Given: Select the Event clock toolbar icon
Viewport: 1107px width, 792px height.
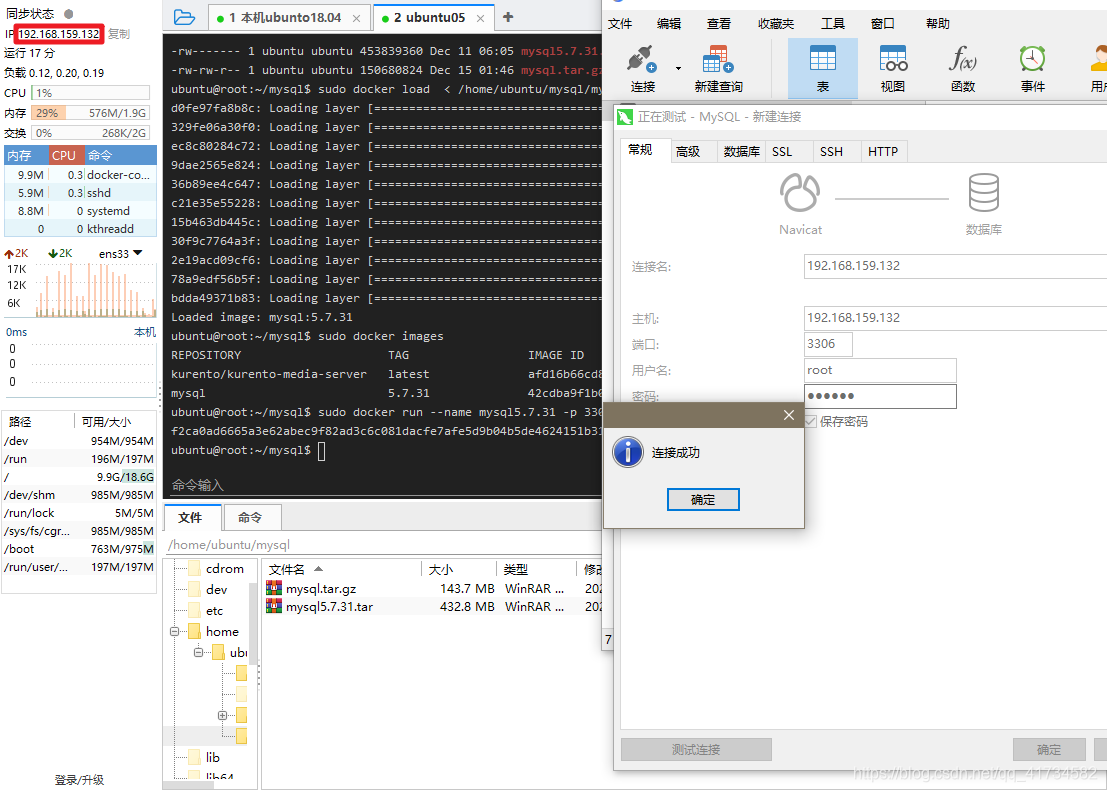Looking at the screenshot, I should click(1032, 59).
